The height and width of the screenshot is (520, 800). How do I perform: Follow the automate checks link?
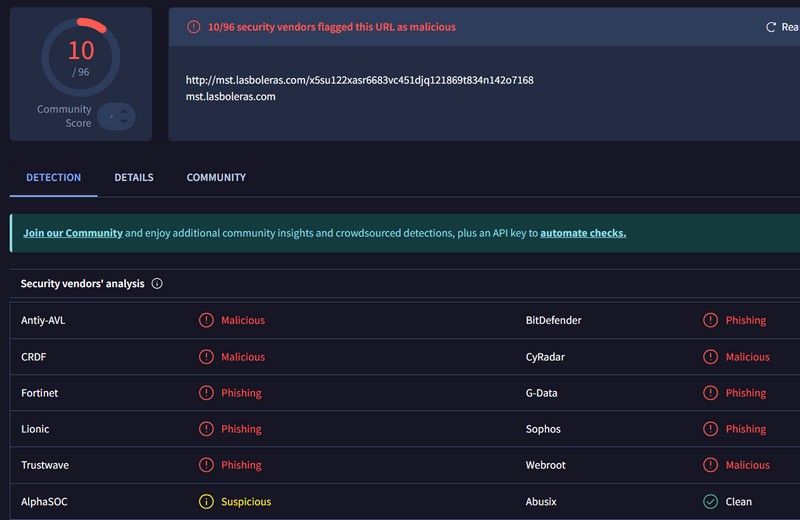[x=583, y=233]
